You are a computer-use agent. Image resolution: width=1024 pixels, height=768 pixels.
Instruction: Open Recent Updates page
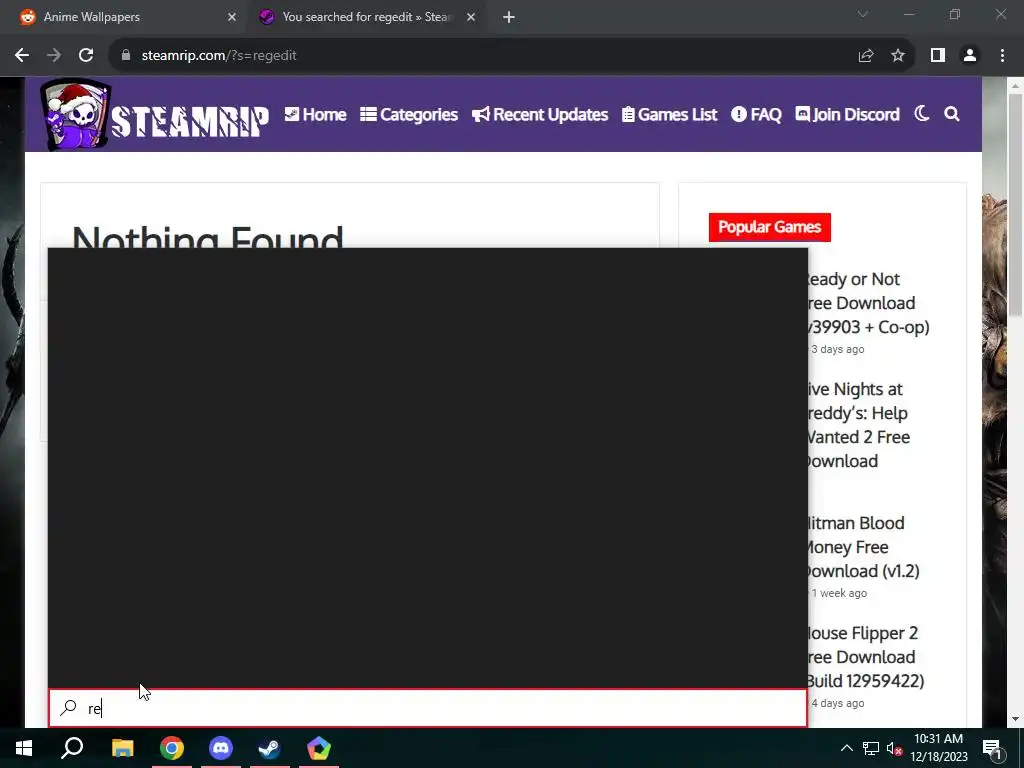coord(540,115)
